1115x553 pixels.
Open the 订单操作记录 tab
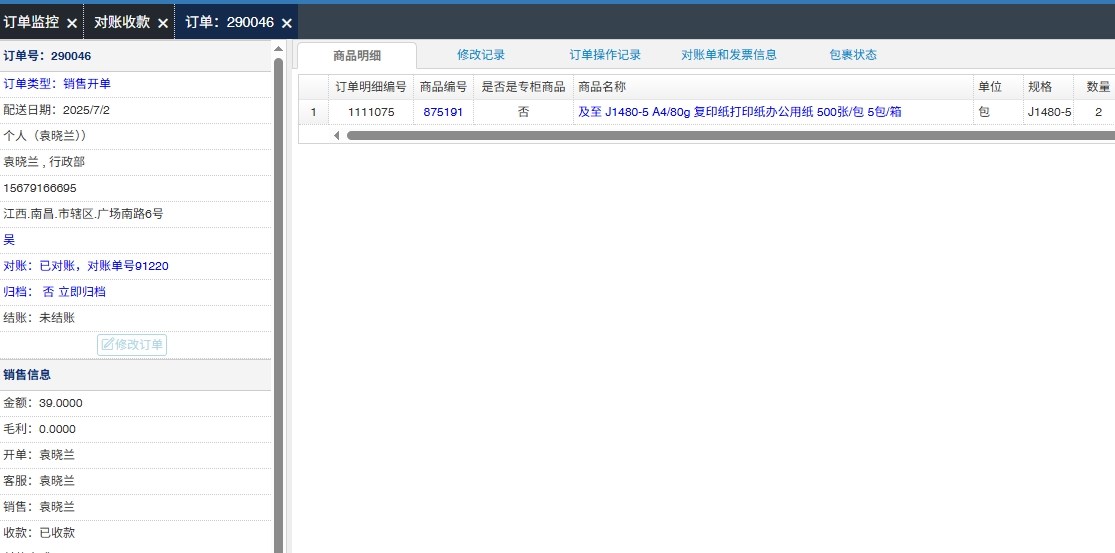(x=605, y=55)
